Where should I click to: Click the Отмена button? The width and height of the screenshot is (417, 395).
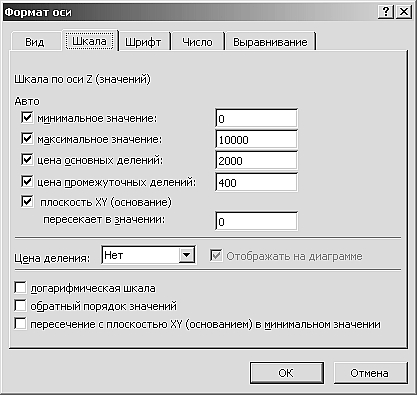(x=370, y=373)
